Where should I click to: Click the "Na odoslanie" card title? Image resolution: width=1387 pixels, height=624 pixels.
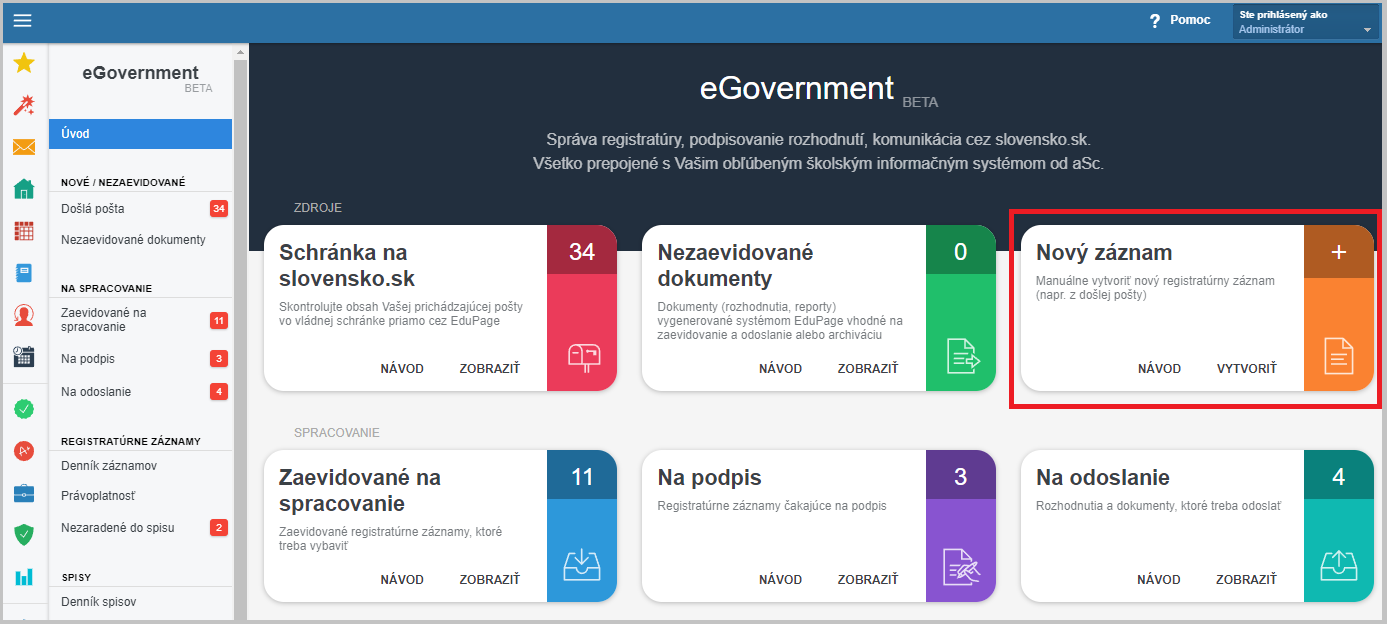pyautogui.click(x=1103, y=477)
